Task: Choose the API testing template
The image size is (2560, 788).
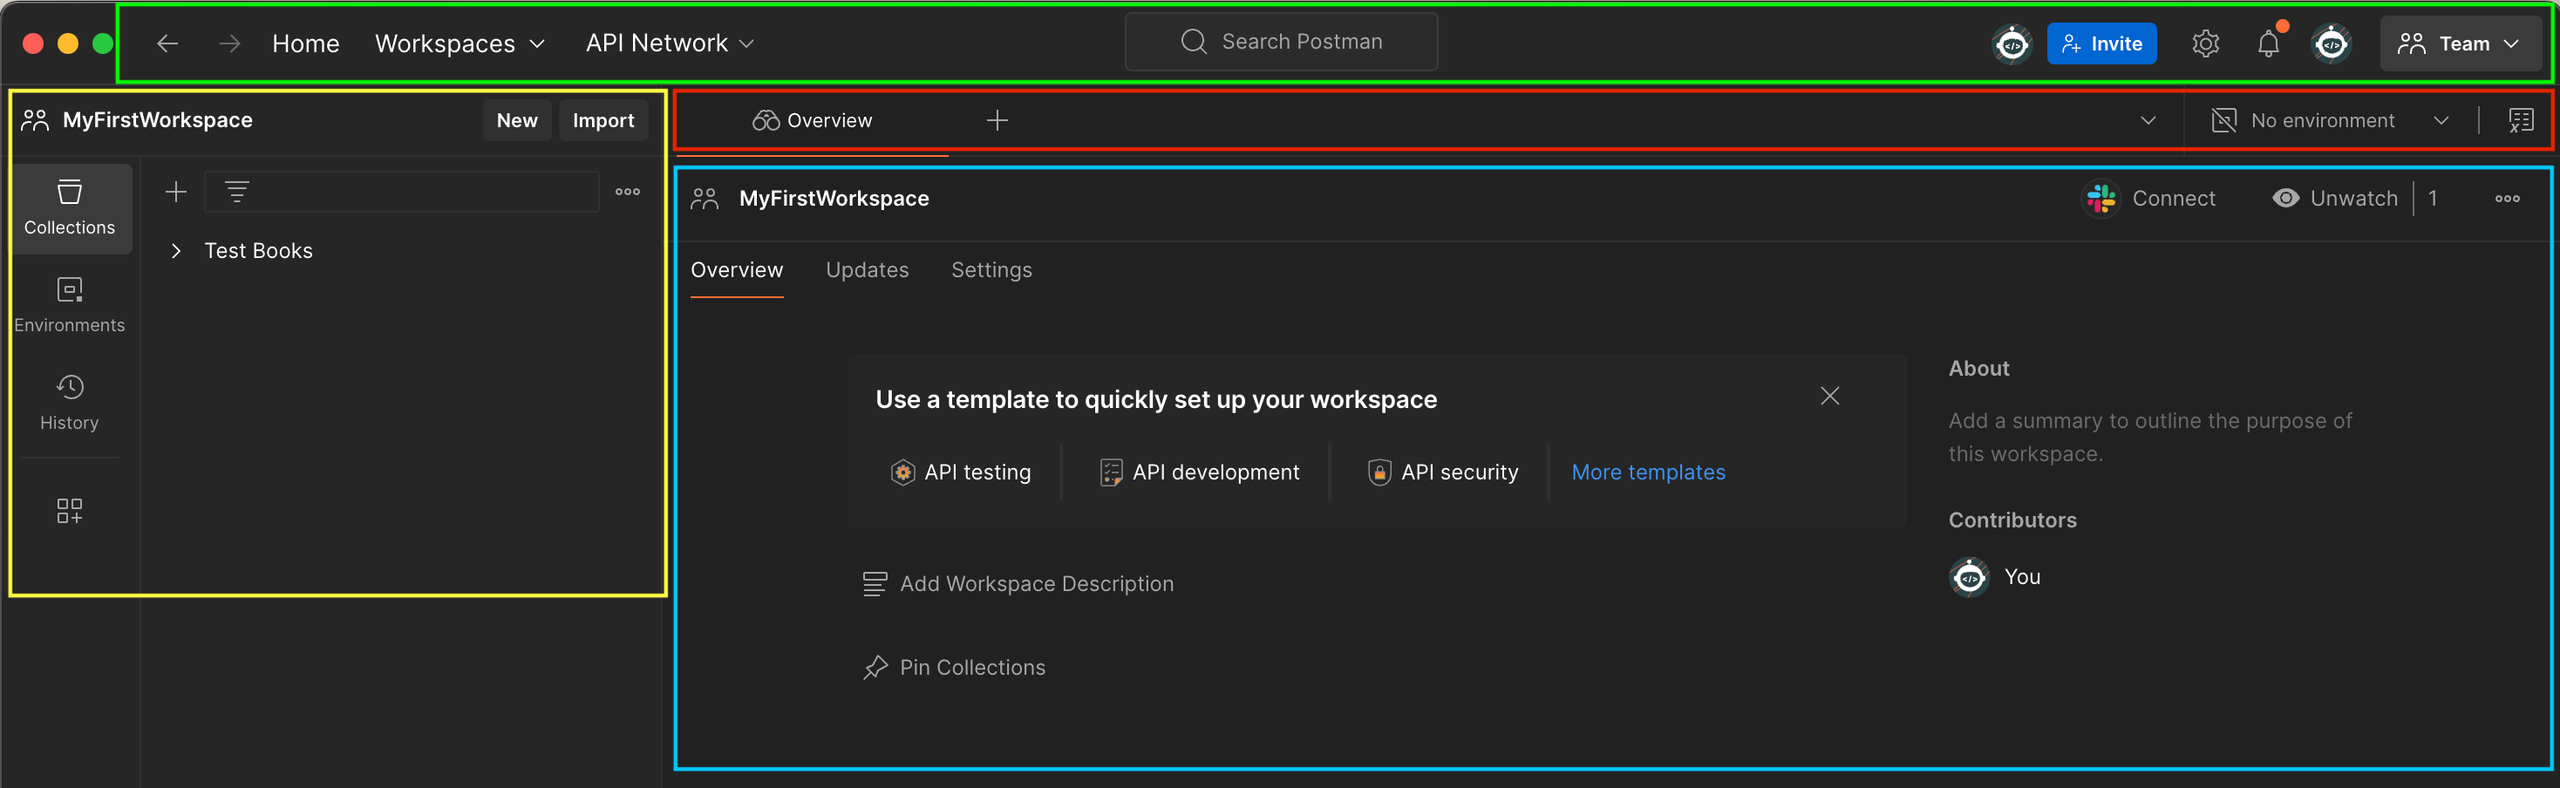Action: click(960, 472)
